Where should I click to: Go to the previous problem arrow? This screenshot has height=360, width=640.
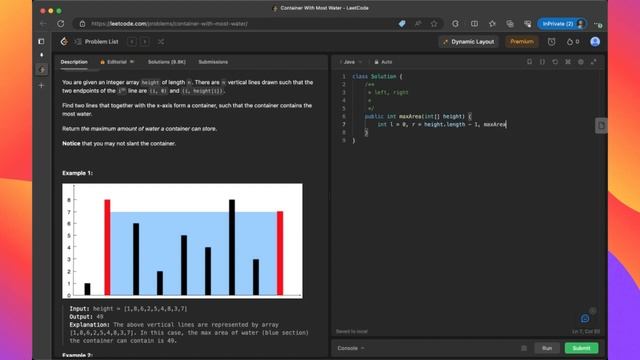[x=132, y=42]
